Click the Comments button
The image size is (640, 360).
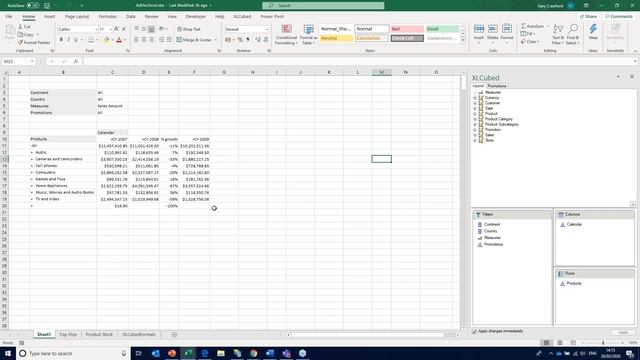(x=619, y=17)
